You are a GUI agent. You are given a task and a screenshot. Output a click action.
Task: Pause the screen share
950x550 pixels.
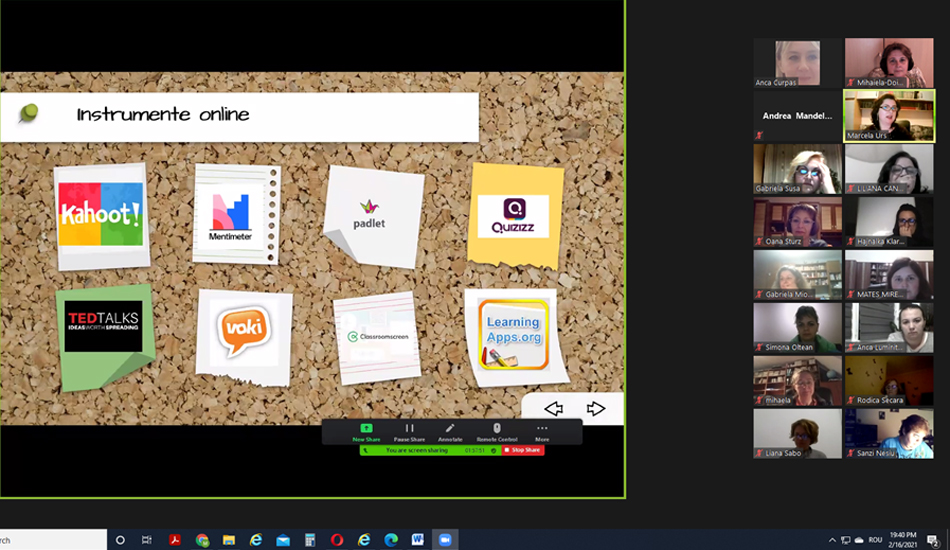(410, 432)
